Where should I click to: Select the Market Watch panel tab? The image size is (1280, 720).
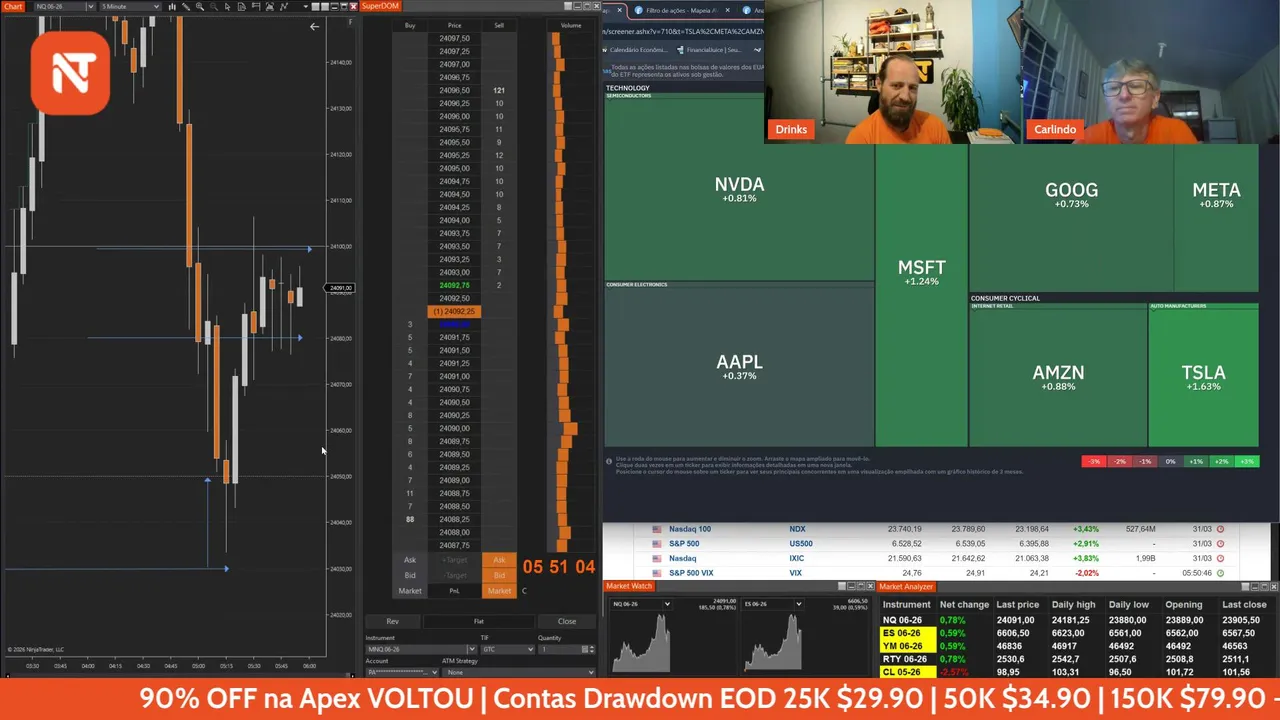[629, 586]
